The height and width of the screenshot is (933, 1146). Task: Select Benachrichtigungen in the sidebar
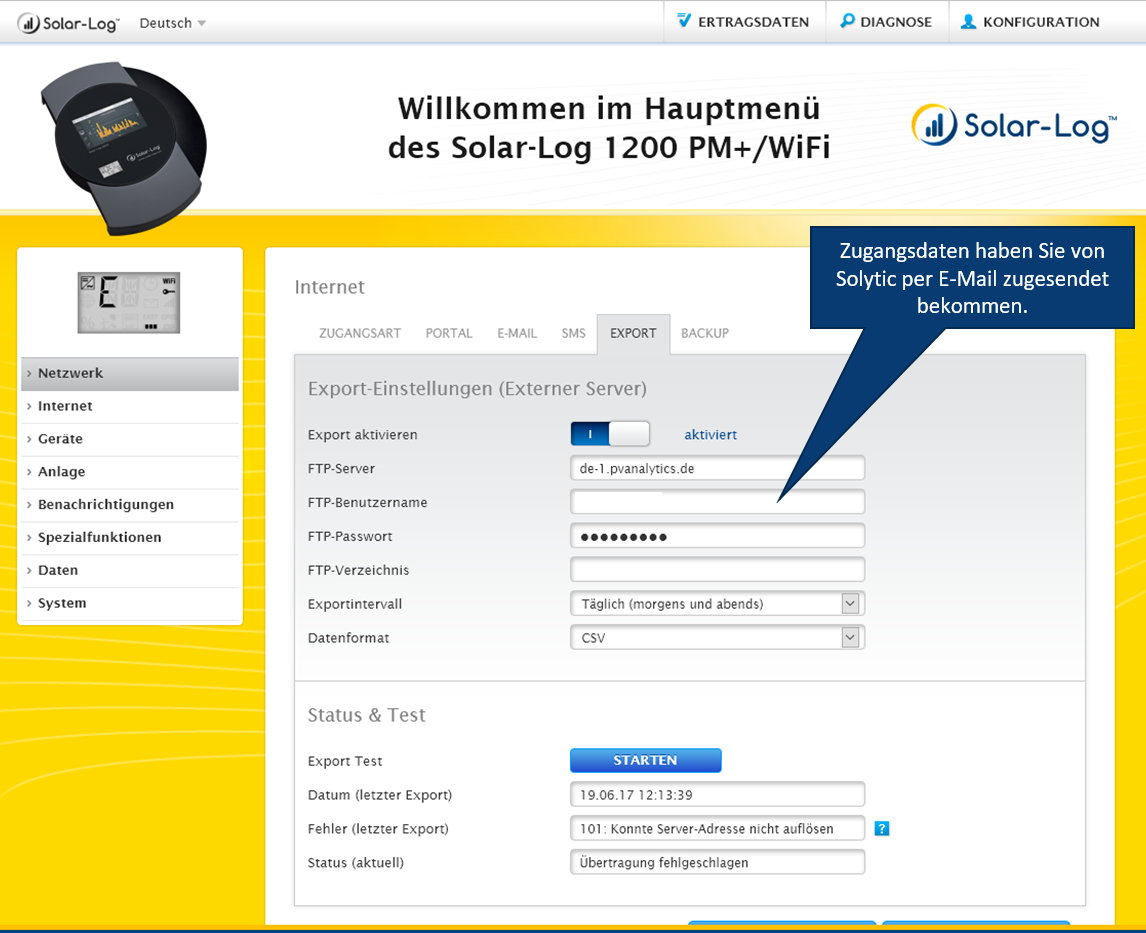pyautogui.click(x=130, y=505)
